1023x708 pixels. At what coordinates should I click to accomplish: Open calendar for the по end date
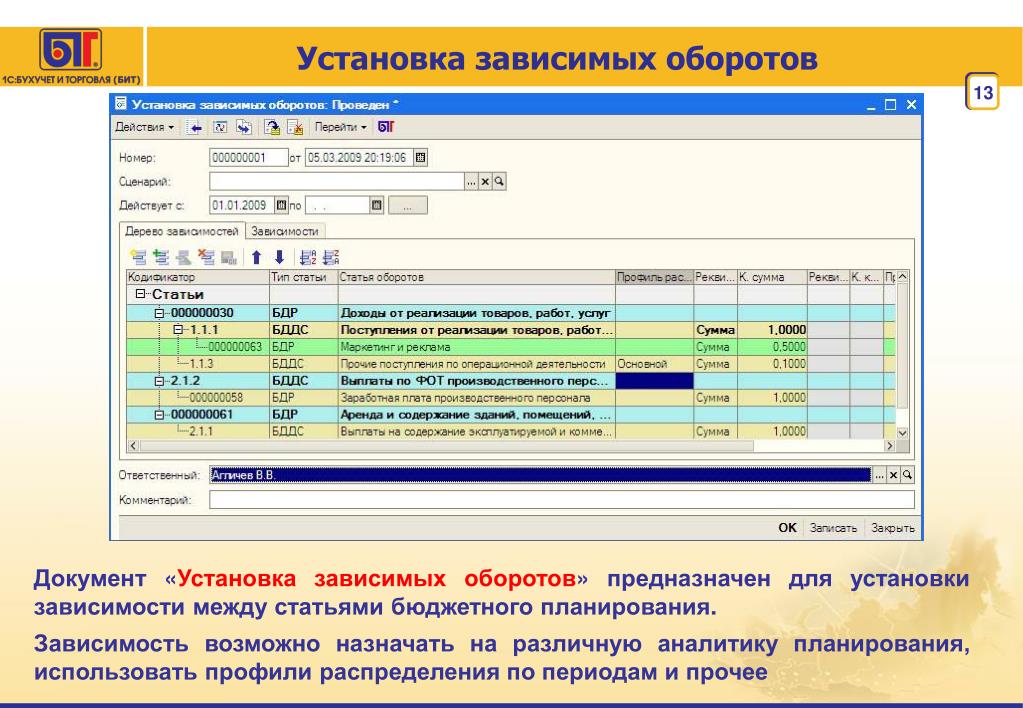coord(376,205)
